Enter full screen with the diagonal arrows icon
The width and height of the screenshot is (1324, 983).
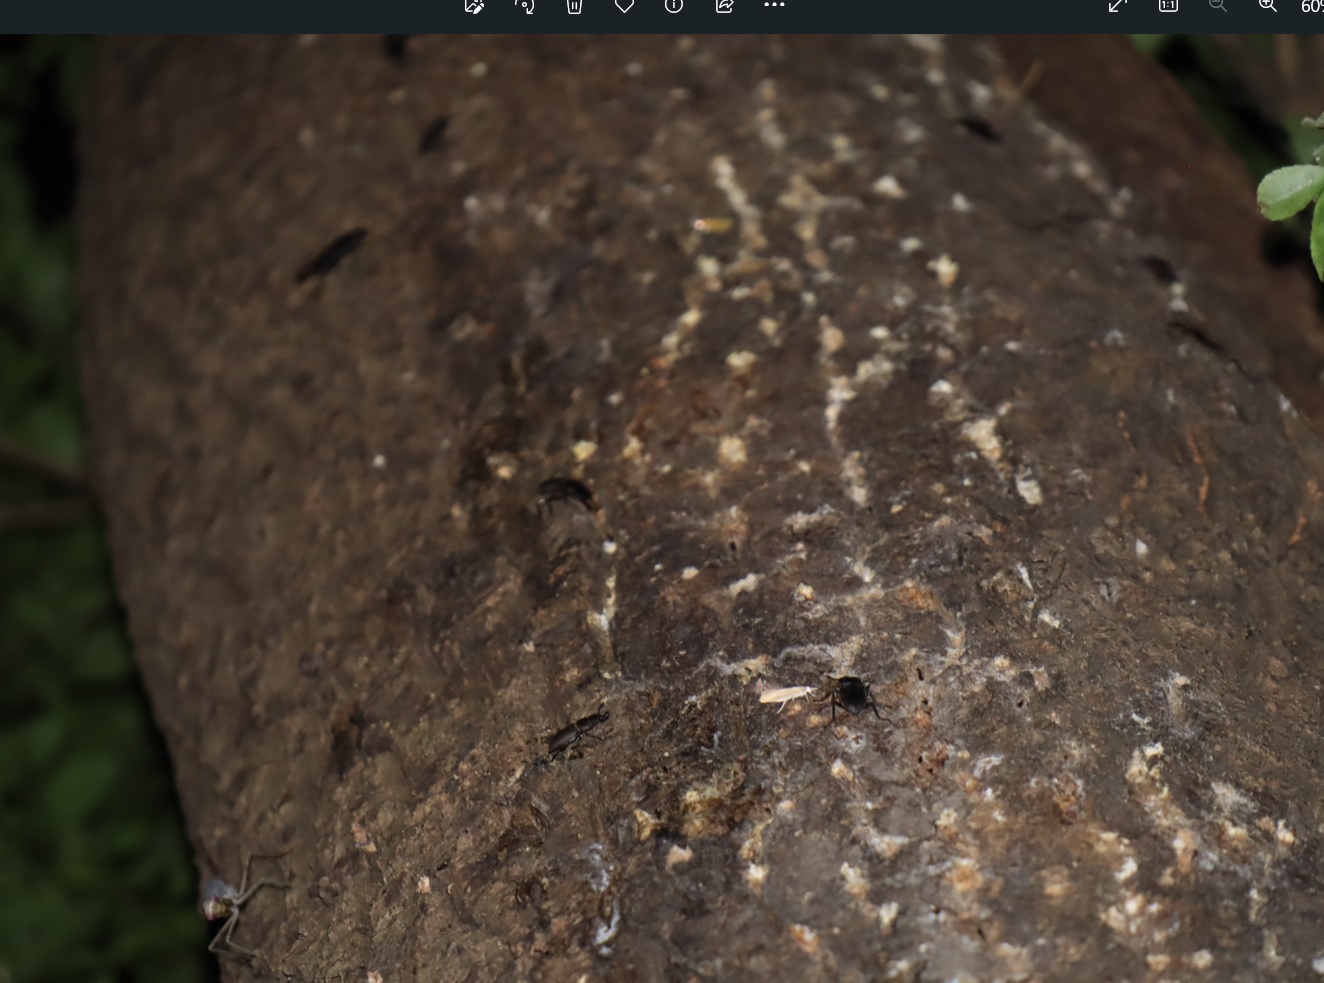click(1118, 6)
